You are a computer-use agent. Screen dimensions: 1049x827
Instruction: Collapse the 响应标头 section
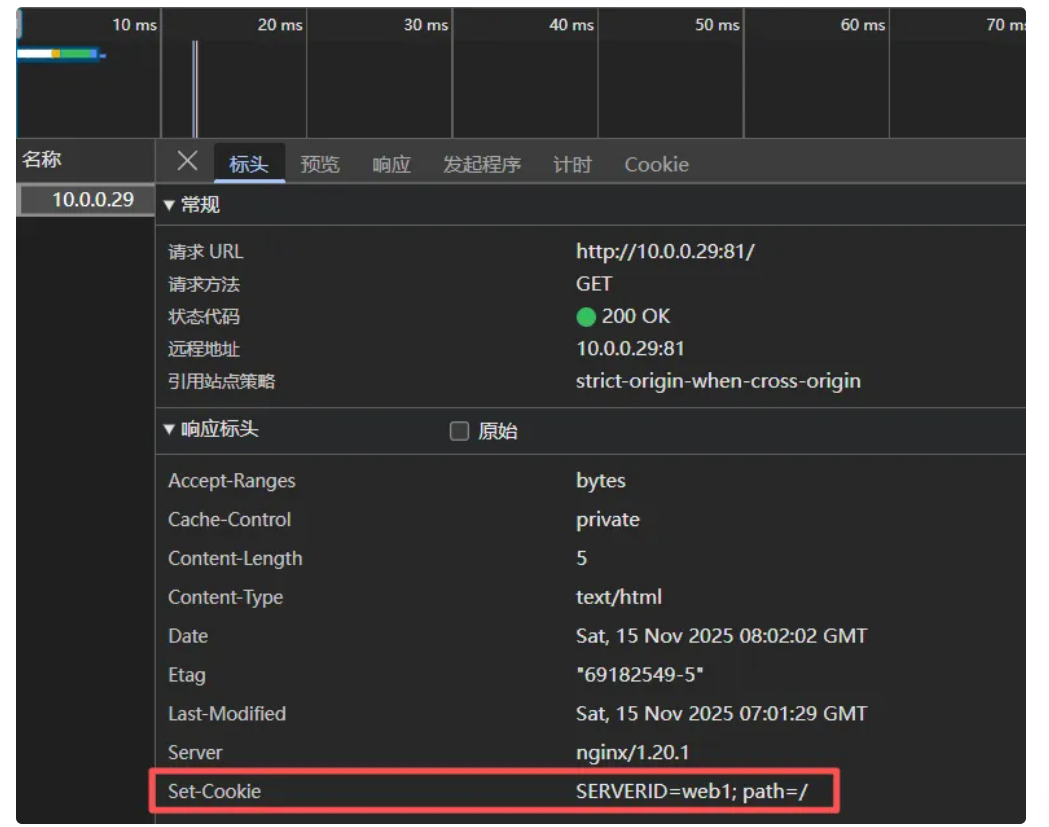pos(210,430)
